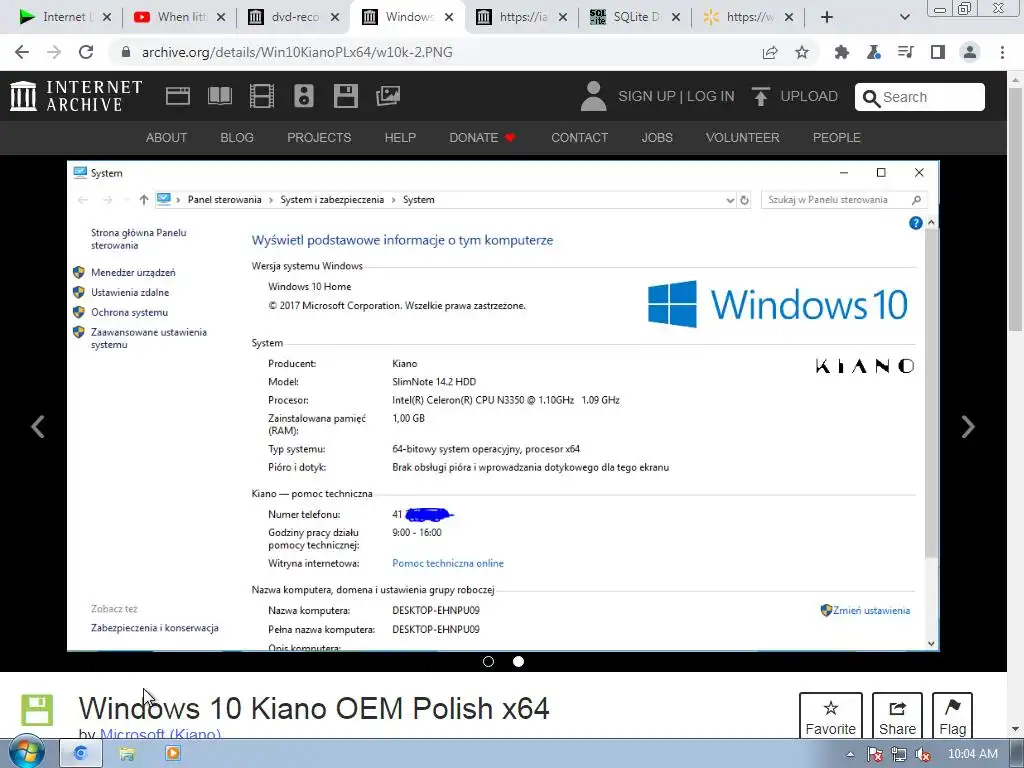The height and width of the screenshot is (768, 1024).
Task: Open the Windows Start orb
Action: point(26,753)
